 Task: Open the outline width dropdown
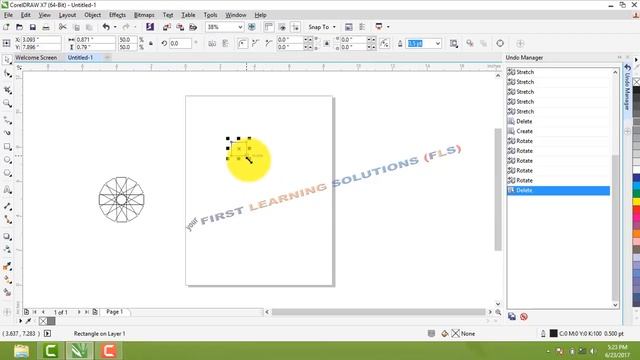pos(438,43)
